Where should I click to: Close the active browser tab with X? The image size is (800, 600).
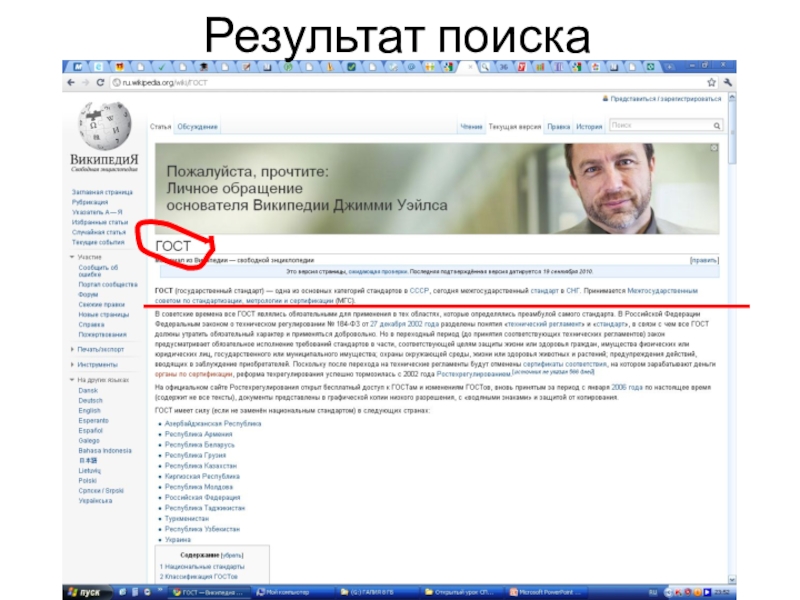470,67
